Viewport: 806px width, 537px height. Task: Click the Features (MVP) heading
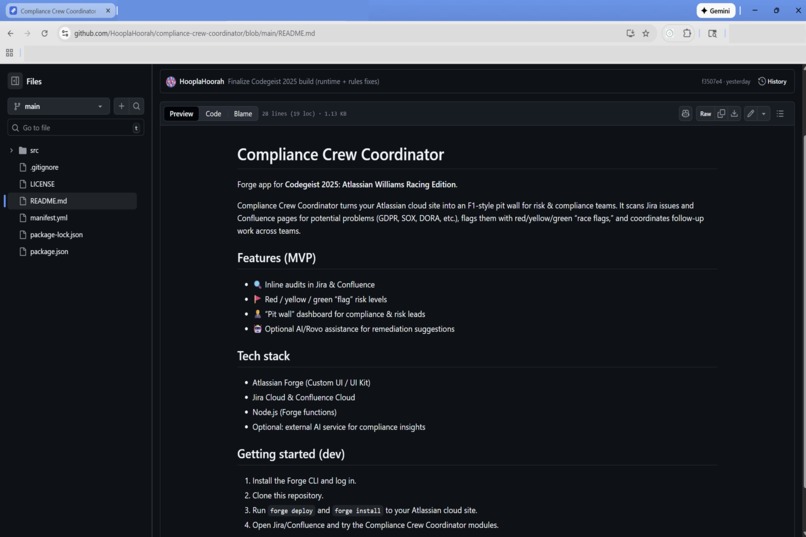[277, 258]
